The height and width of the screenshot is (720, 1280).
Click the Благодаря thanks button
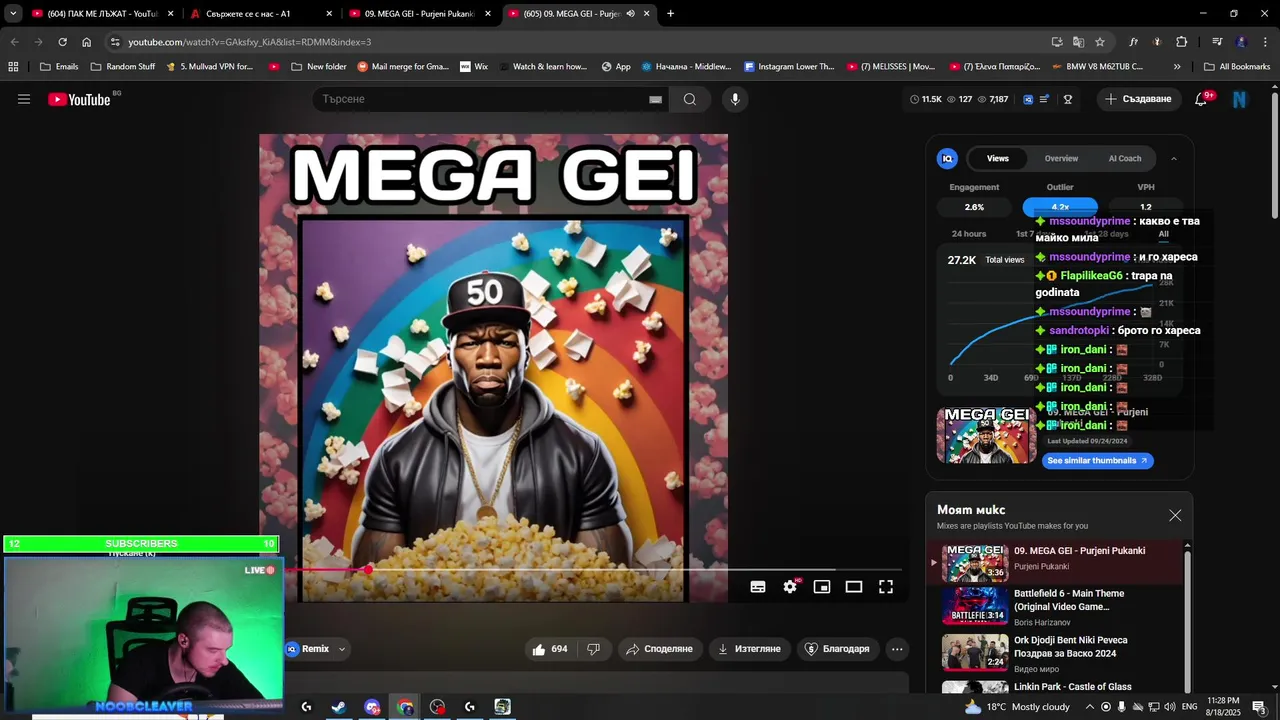837,649
